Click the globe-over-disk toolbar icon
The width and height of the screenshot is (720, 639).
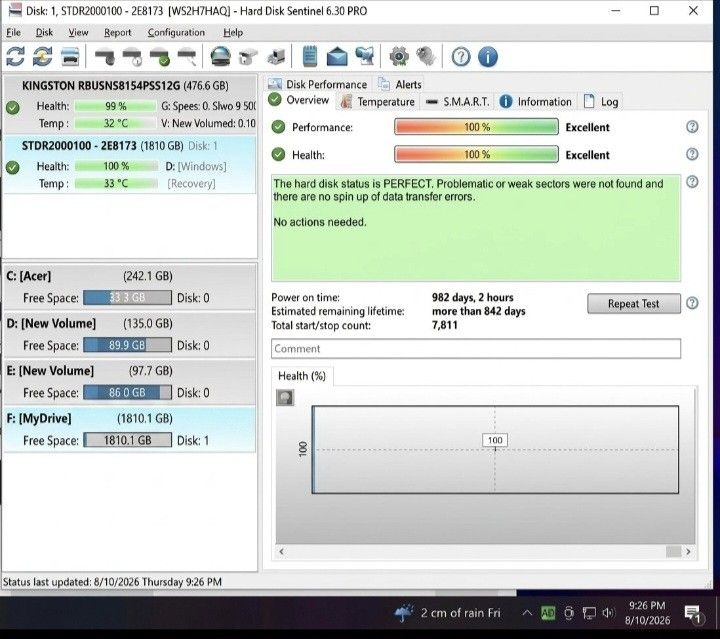(220, 57)
